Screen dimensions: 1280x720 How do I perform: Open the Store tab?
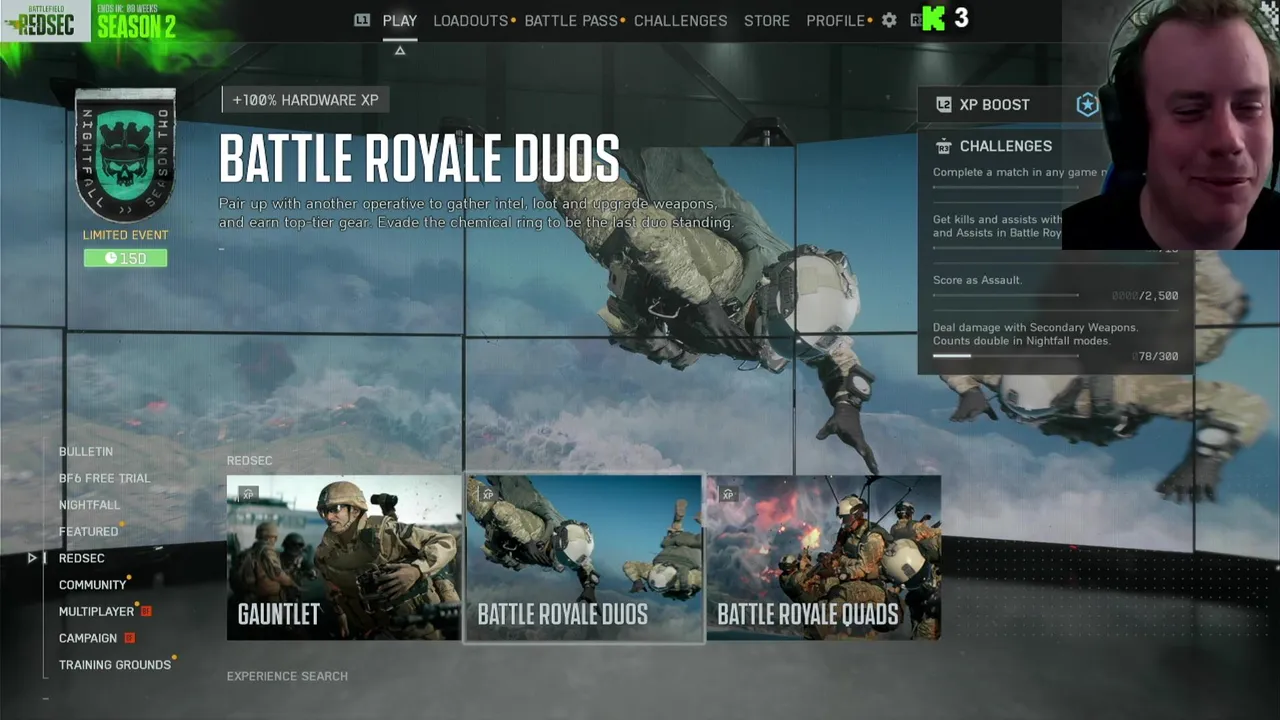point(767,20)
